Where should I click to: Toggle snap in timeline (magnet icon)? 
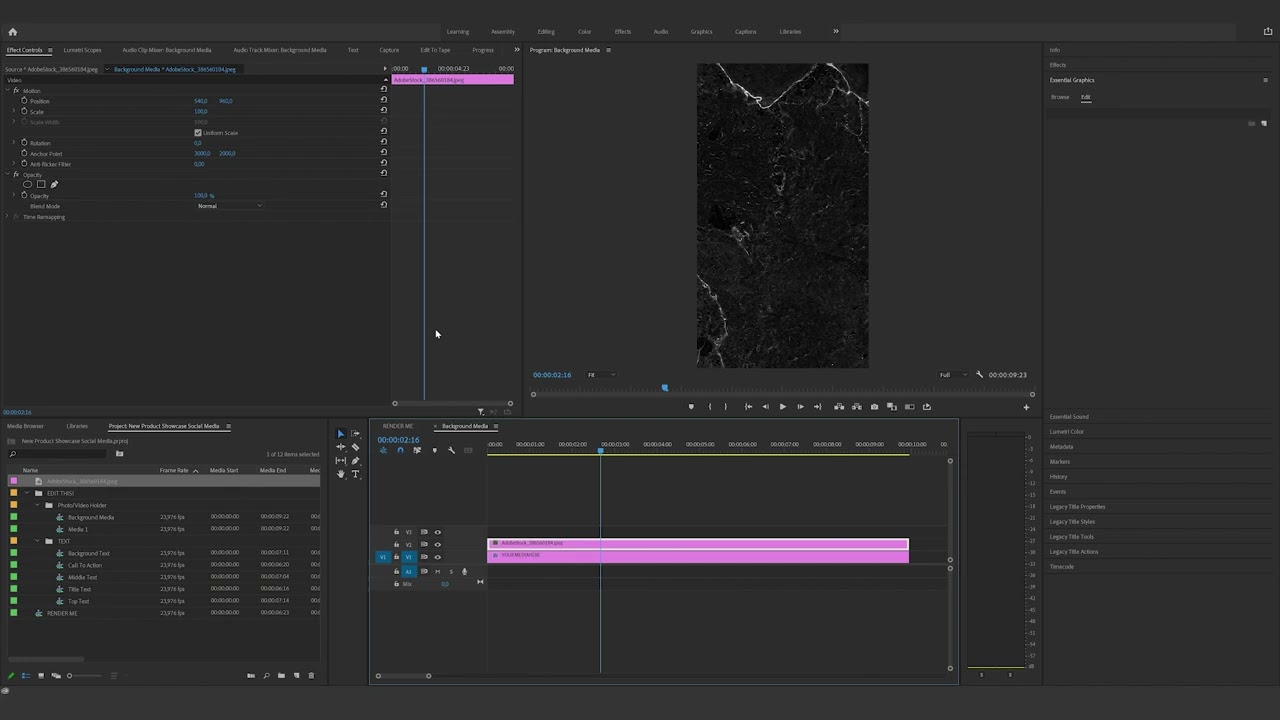[x=400, y=450]
